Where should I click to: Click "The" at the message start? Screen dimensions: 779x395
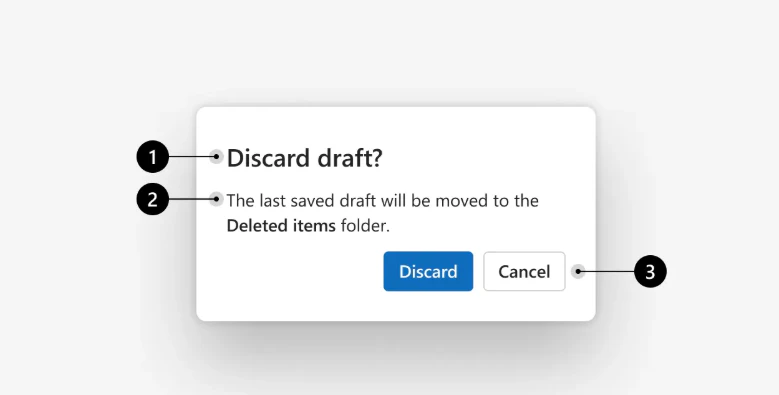coord(241,201)
